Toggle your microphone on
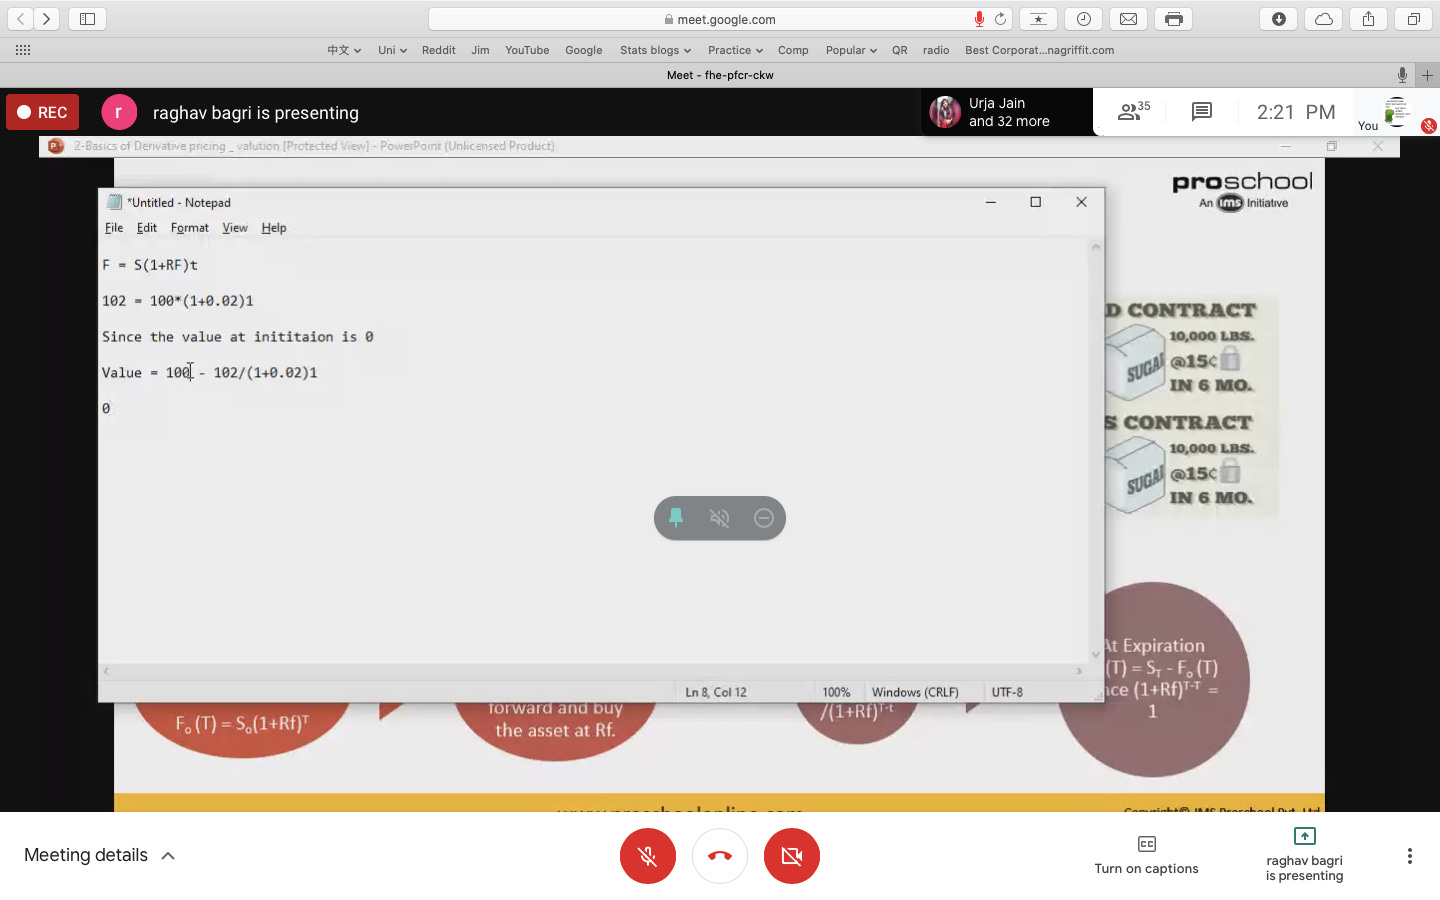1440x900 pixels. pos(648,856)
